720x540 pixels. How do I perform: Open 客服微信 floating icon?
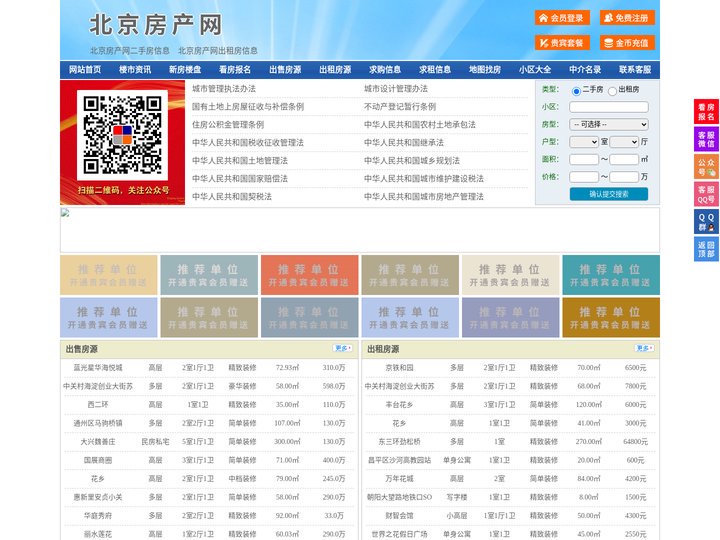coord(706,139)
